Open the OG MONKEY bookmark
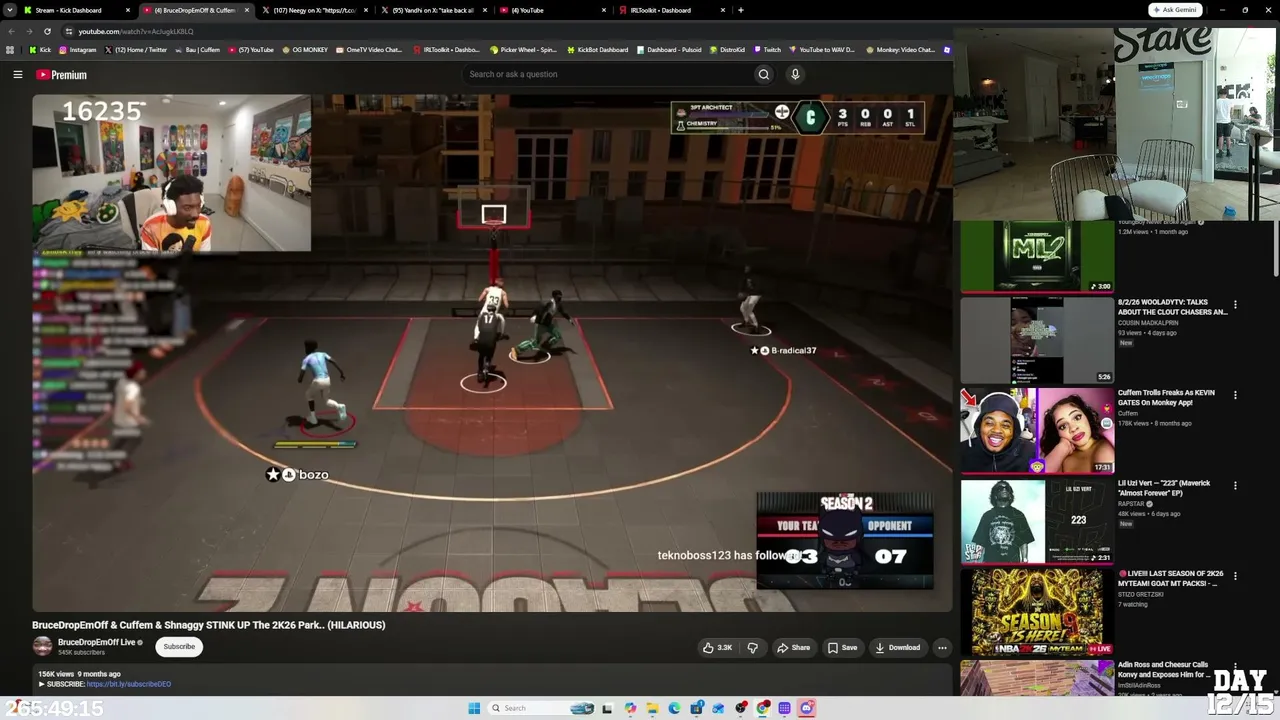 (x=305, y=50)
